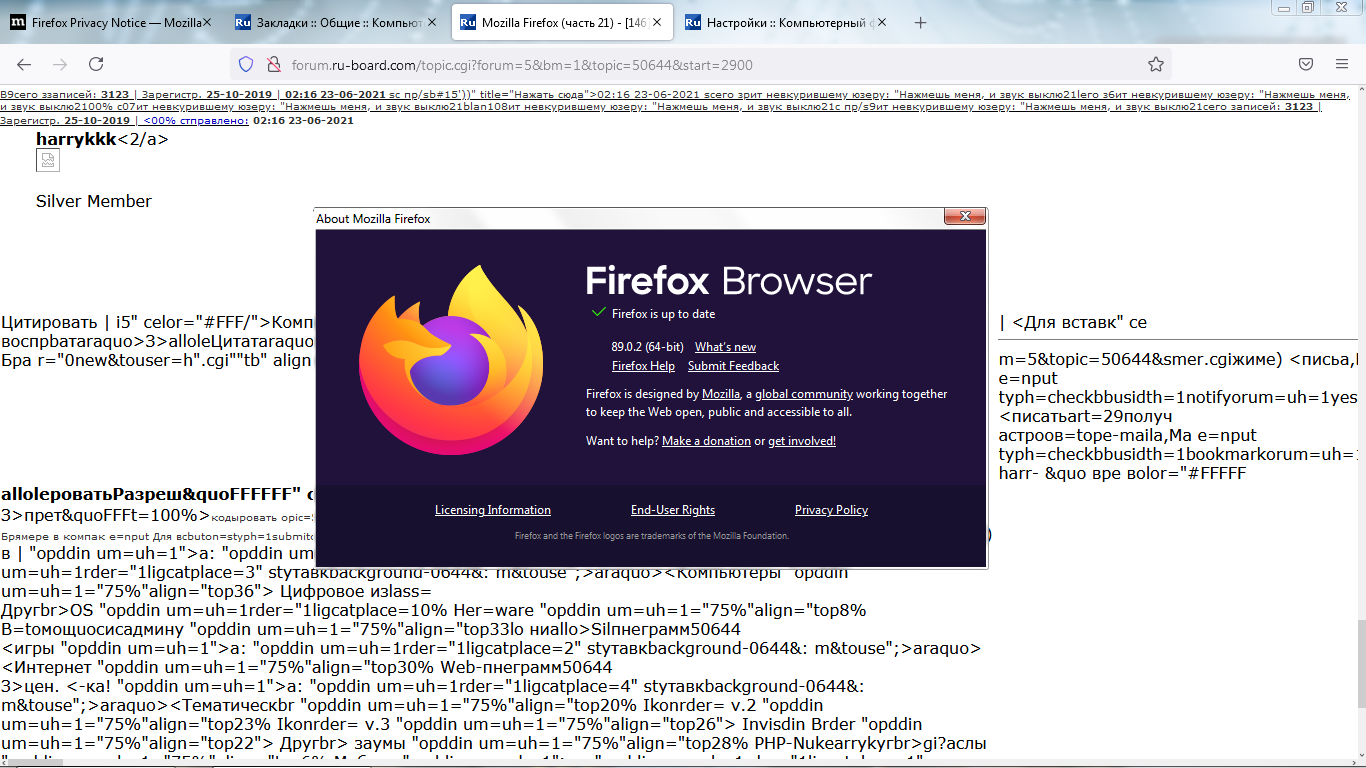
Task: Close the Настройки tab
Action: (x=882, y=22)
